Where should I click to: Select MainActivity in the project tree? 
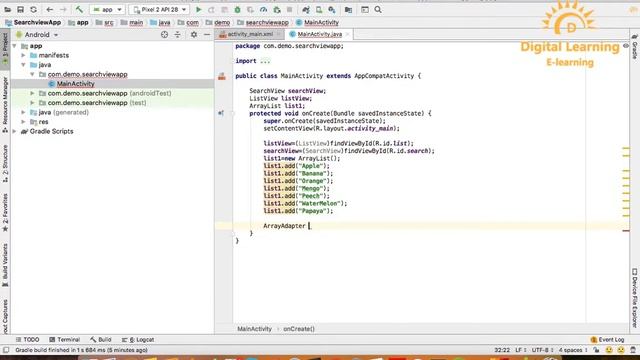tap(76, 84)
